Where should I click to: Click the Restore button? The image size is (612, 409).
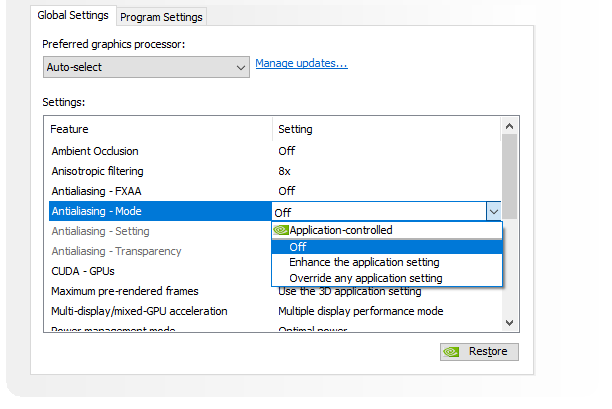point(479,352)
